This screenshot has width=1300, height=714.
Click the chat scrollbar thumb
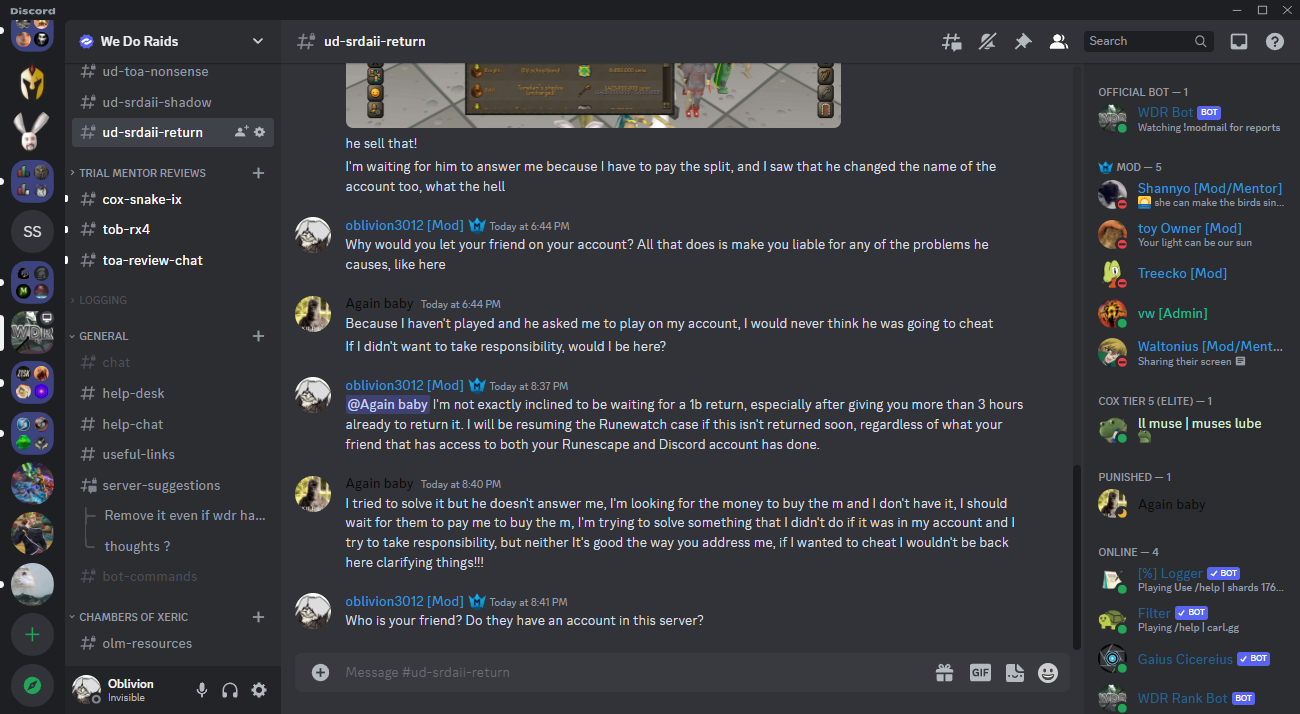1076,557
